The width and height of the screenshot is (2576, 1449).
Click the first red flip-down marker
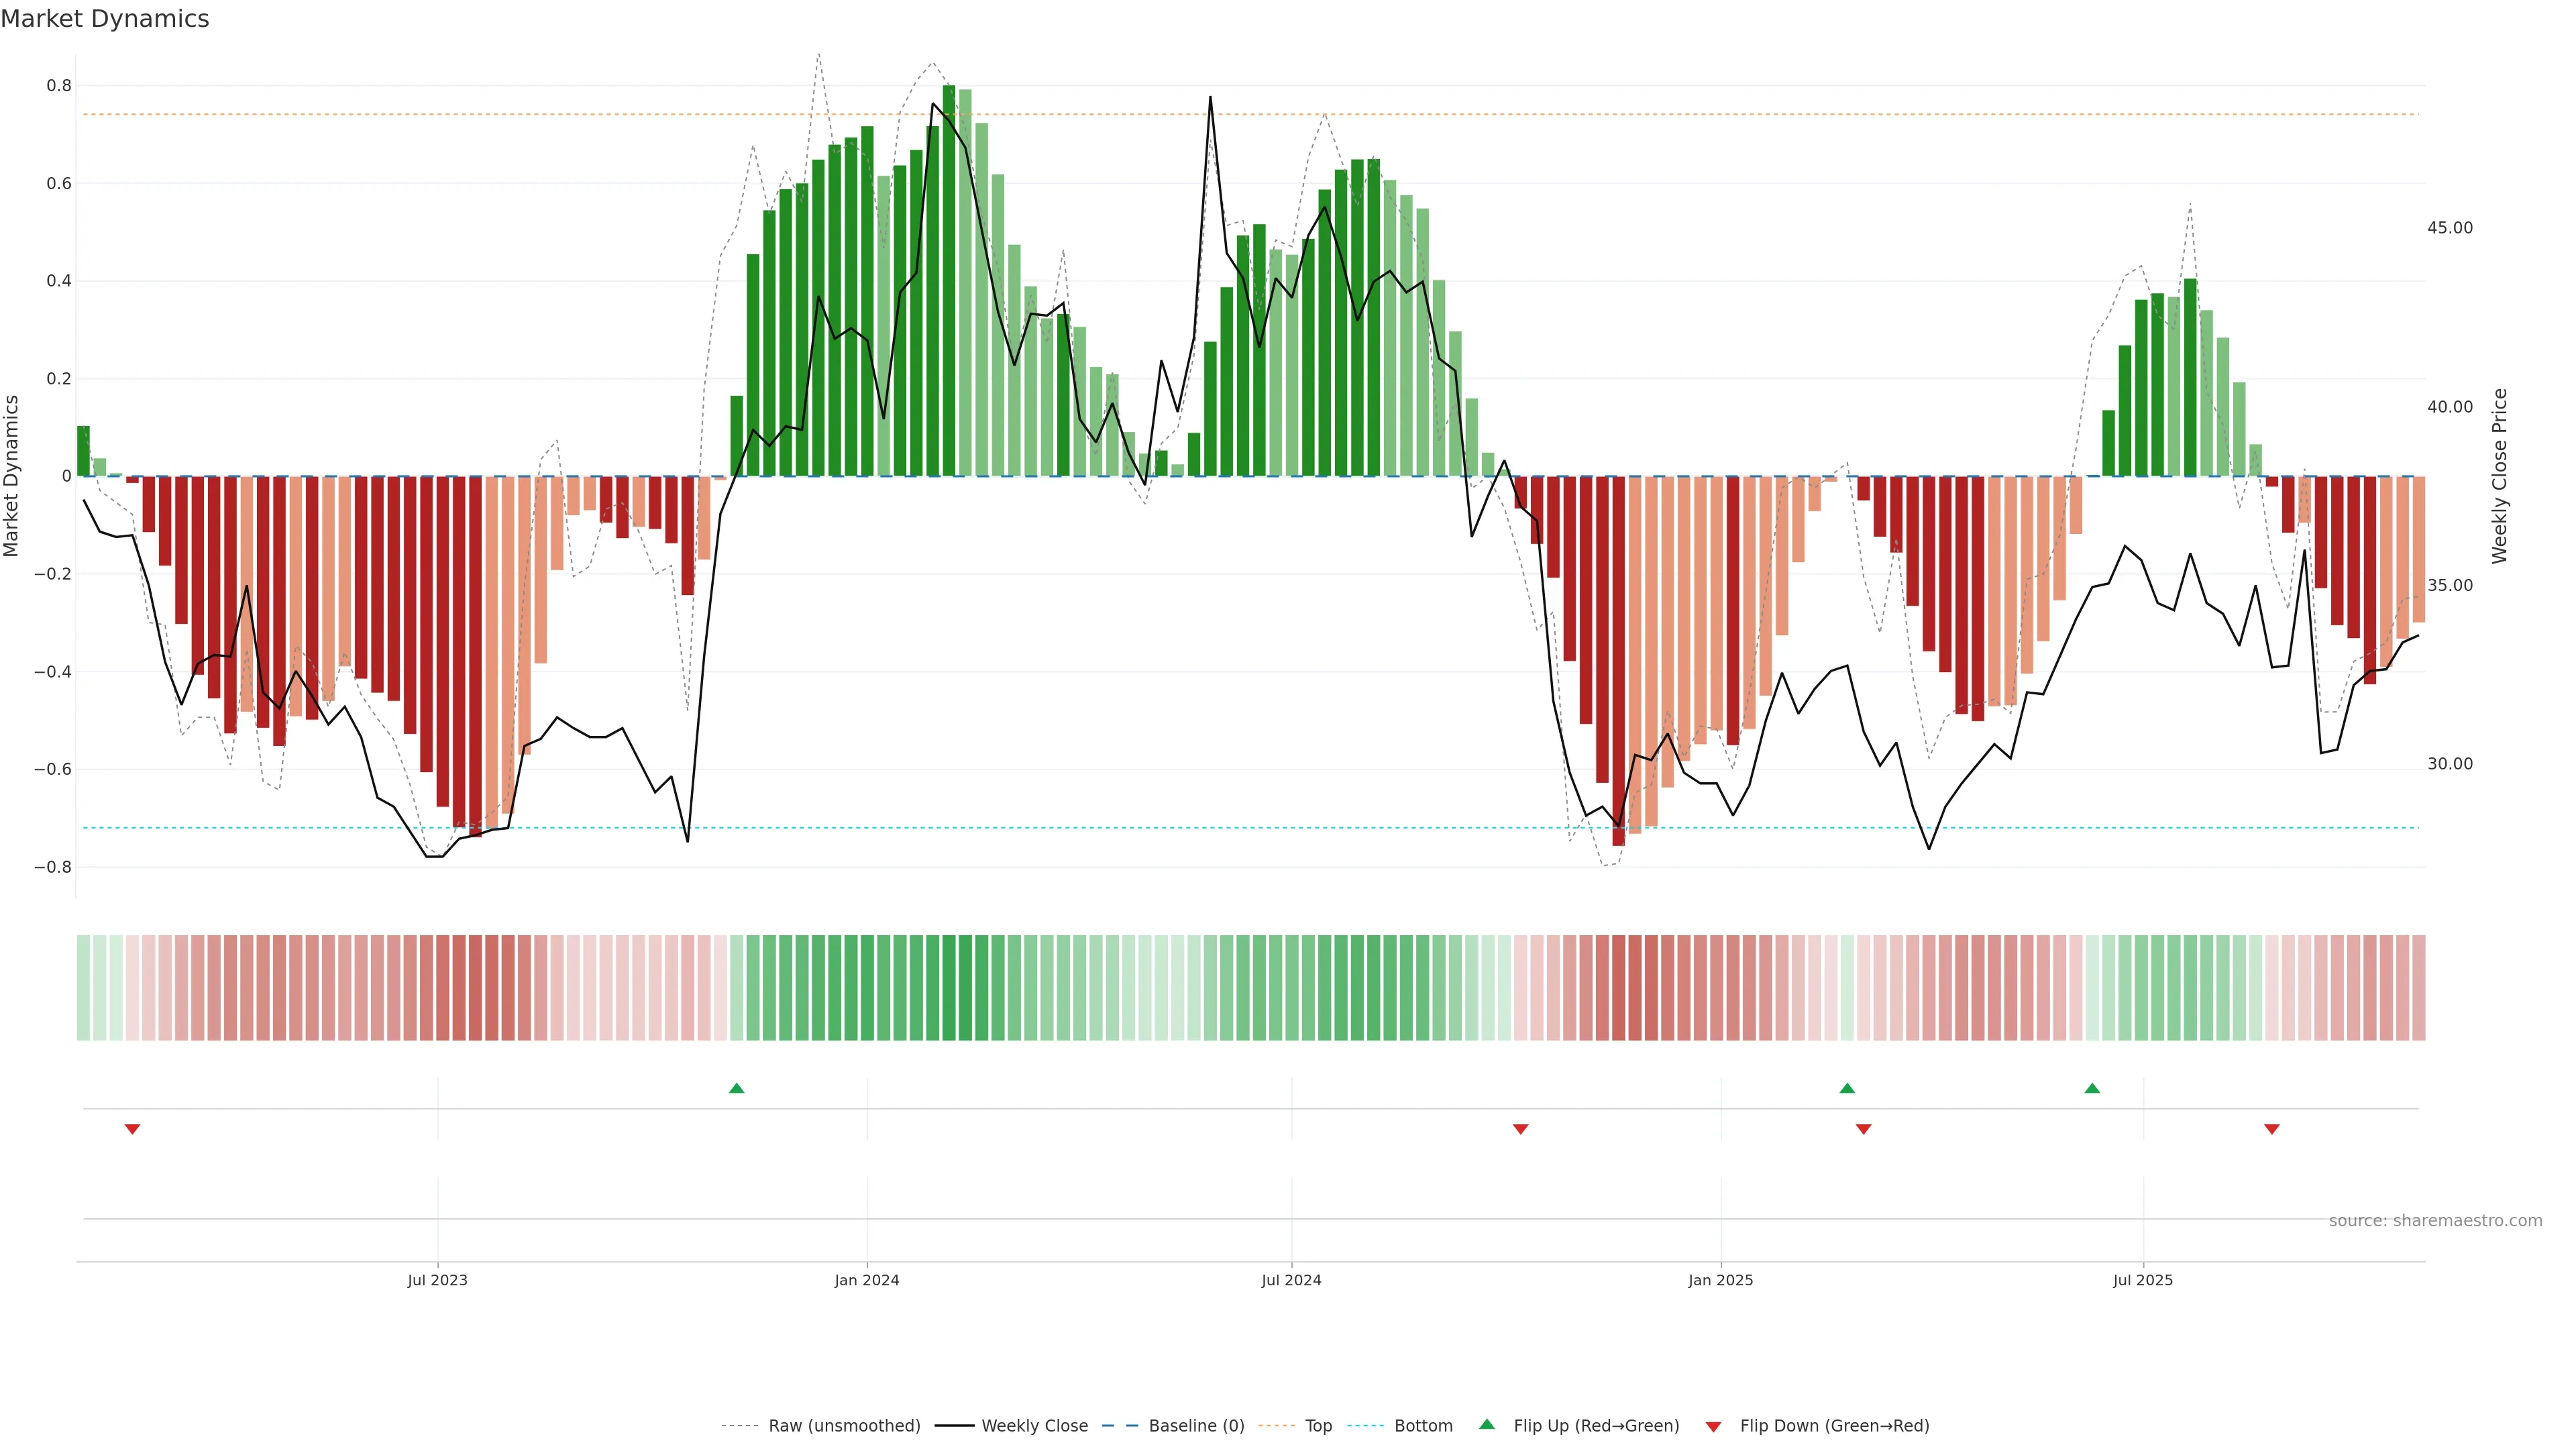(132, 1129)
